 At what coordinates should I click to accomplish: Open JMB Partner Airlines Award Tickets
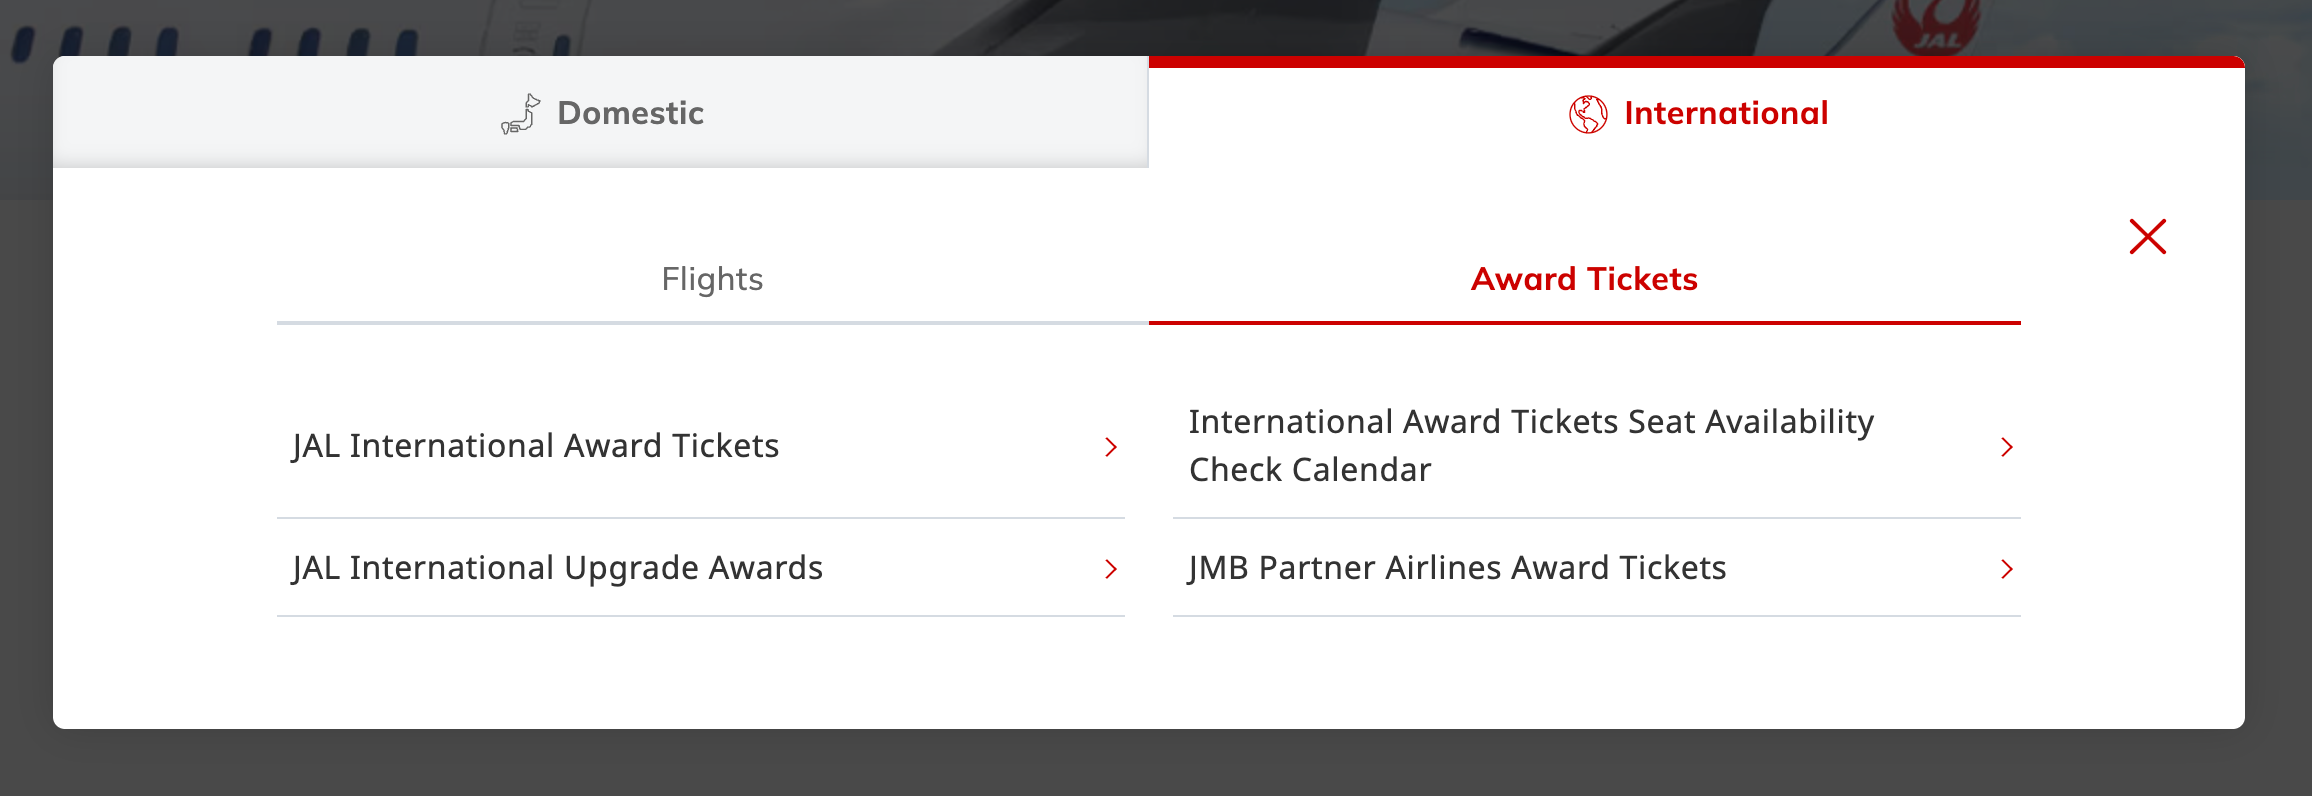pos(1456,569)
